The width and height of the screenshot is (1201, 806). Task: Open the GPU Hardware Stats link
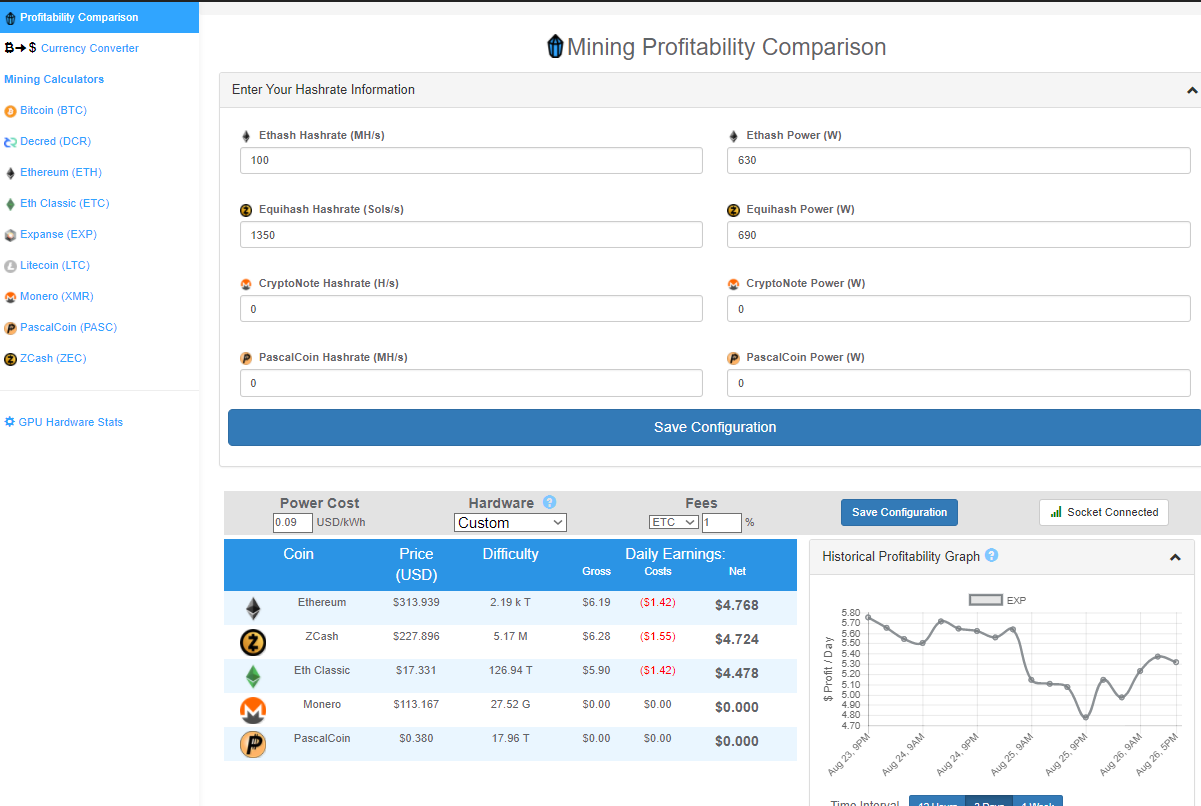pos(71,422)
